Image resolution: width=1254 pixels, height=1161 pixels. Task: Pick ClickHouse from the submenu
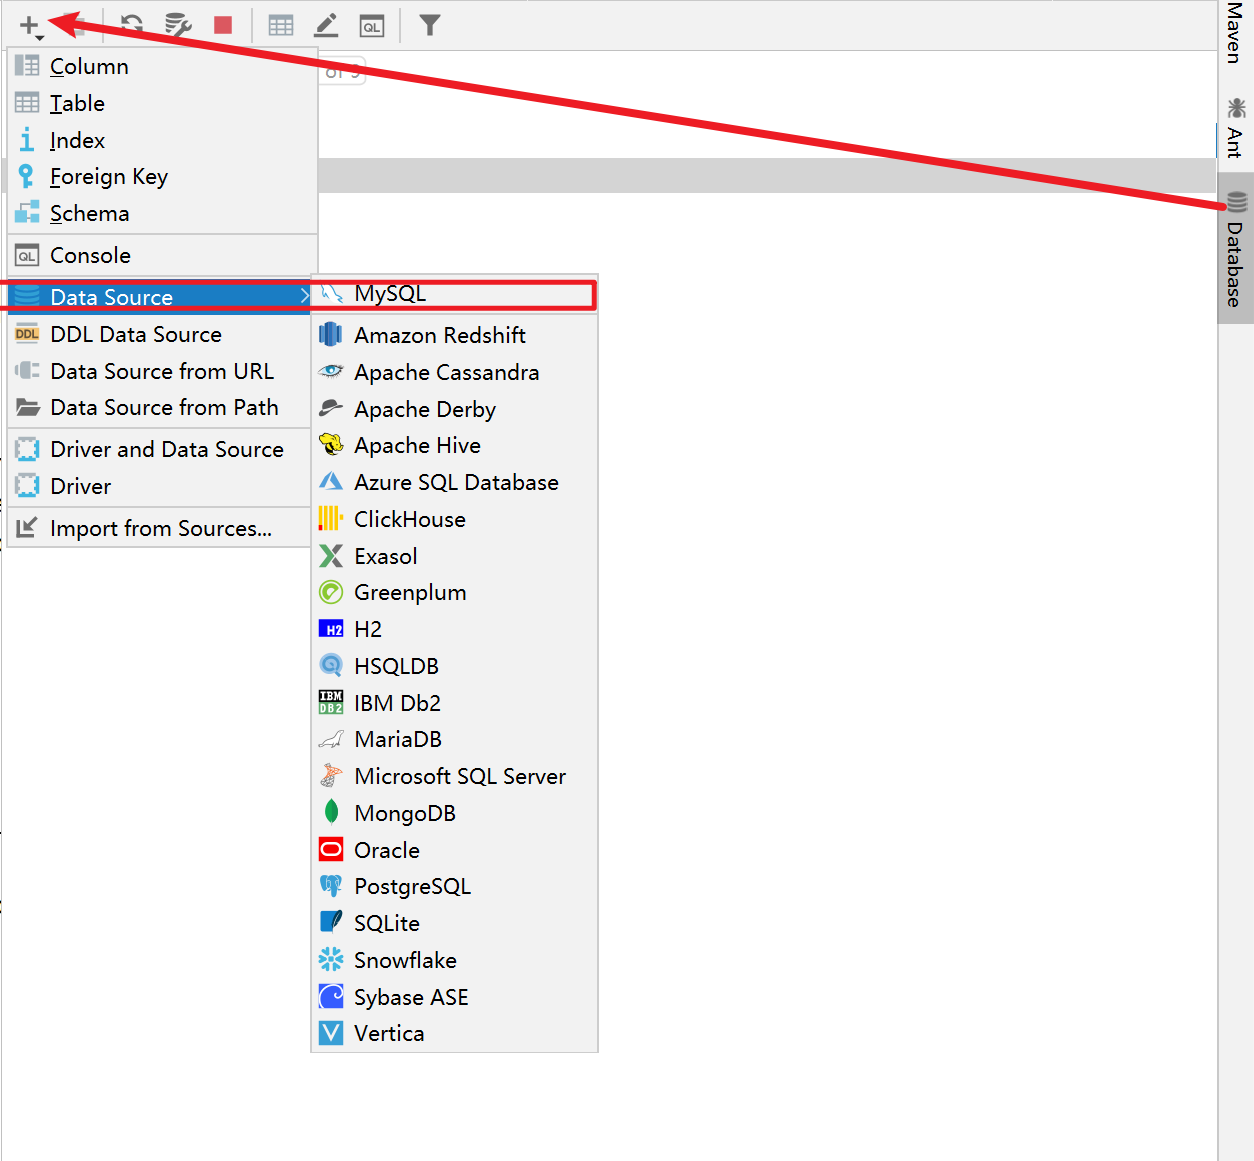pyautogui.click(x=455, y=519)
